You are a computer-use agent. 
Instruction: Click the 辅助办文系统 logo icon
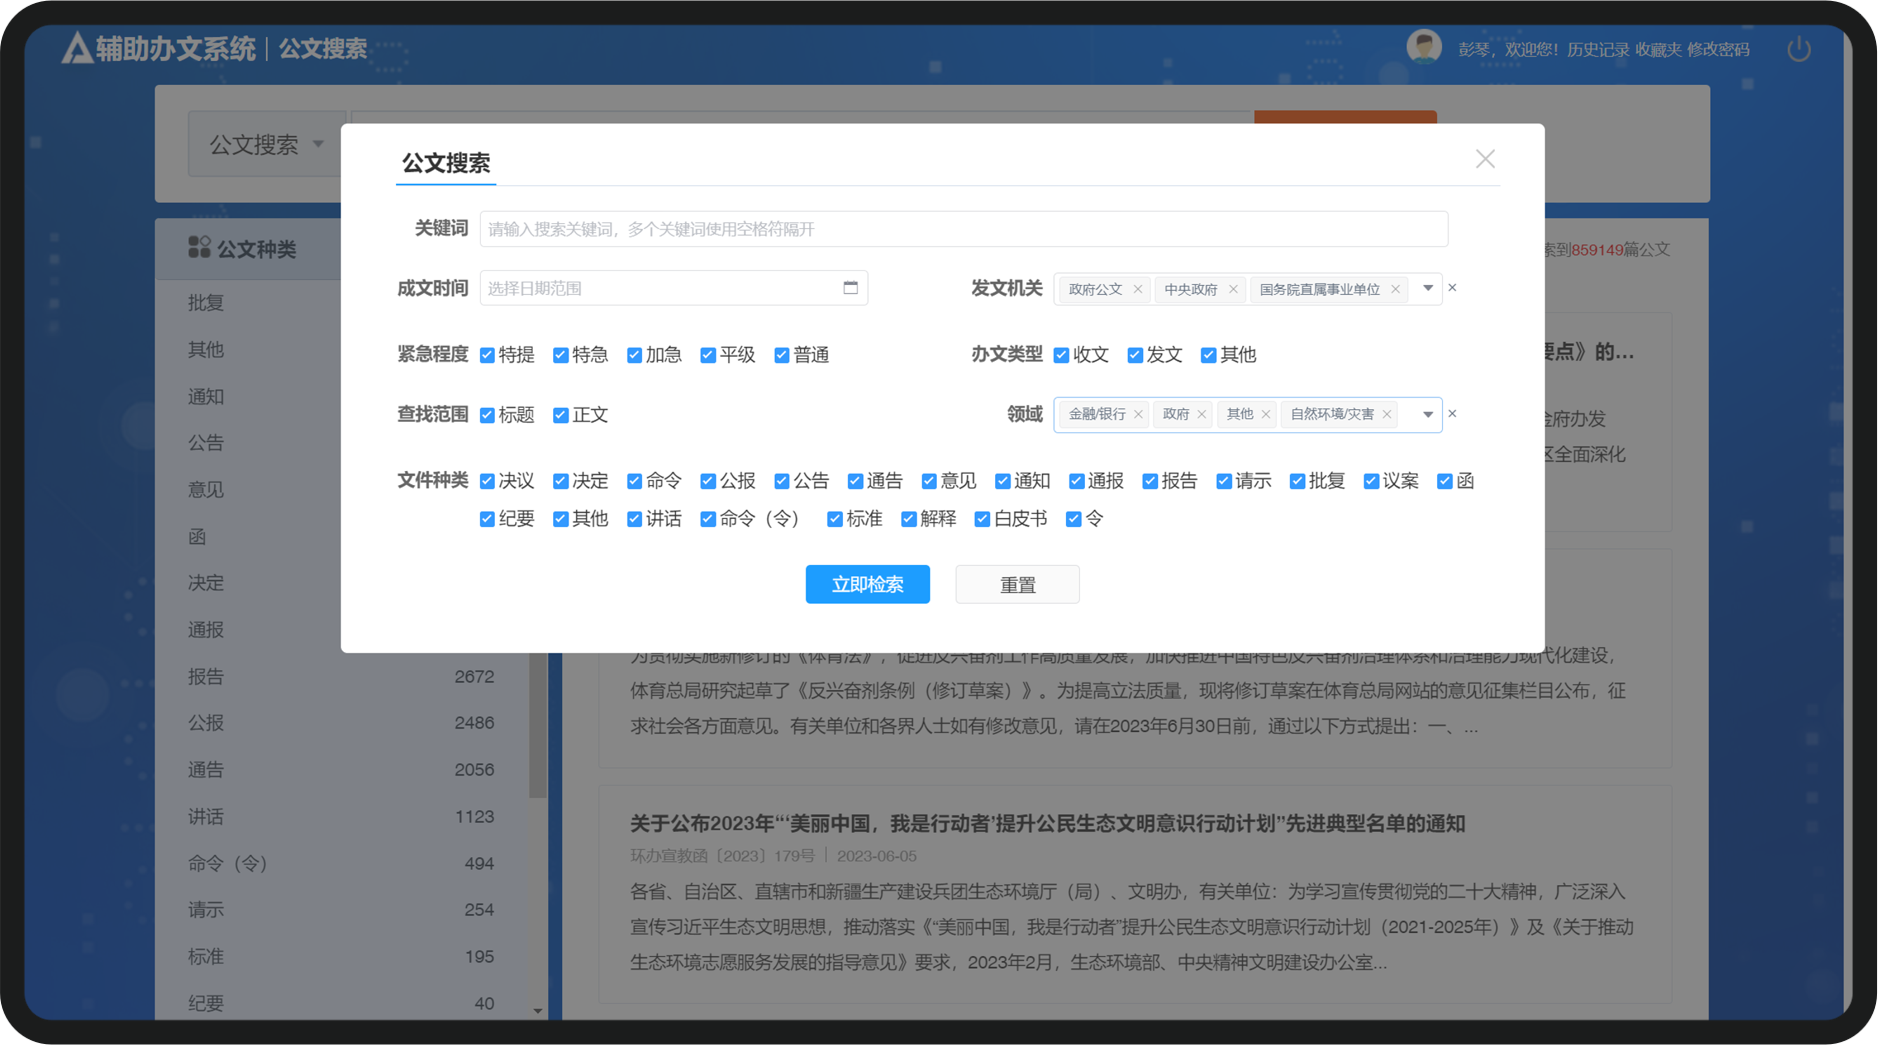click(x=77, y=48)
